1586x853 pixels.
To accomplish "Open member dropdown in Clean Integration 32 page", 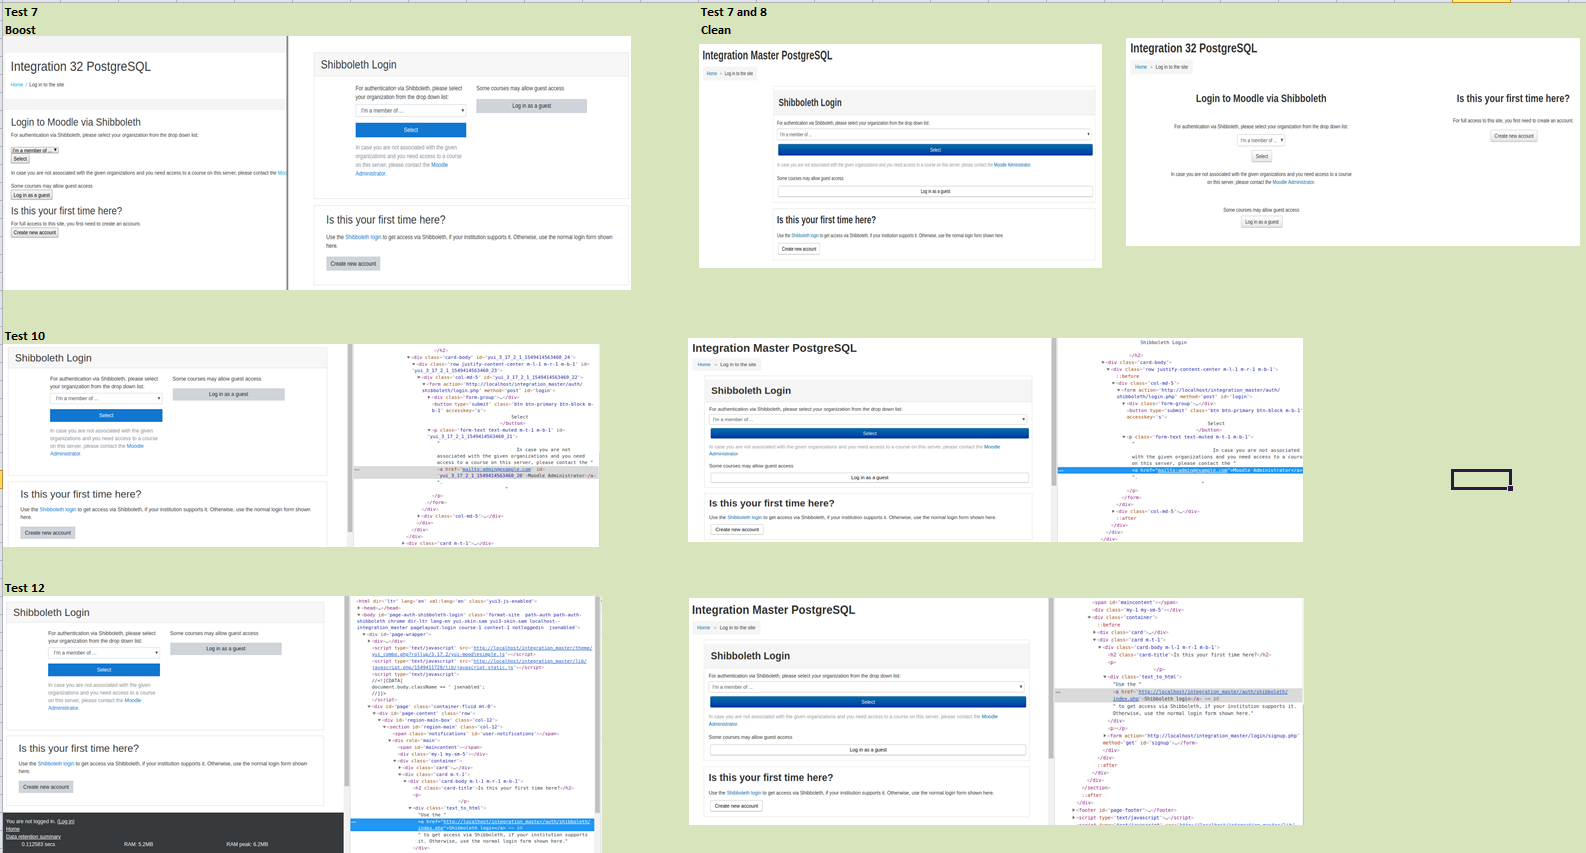I will click(1261, 140).
